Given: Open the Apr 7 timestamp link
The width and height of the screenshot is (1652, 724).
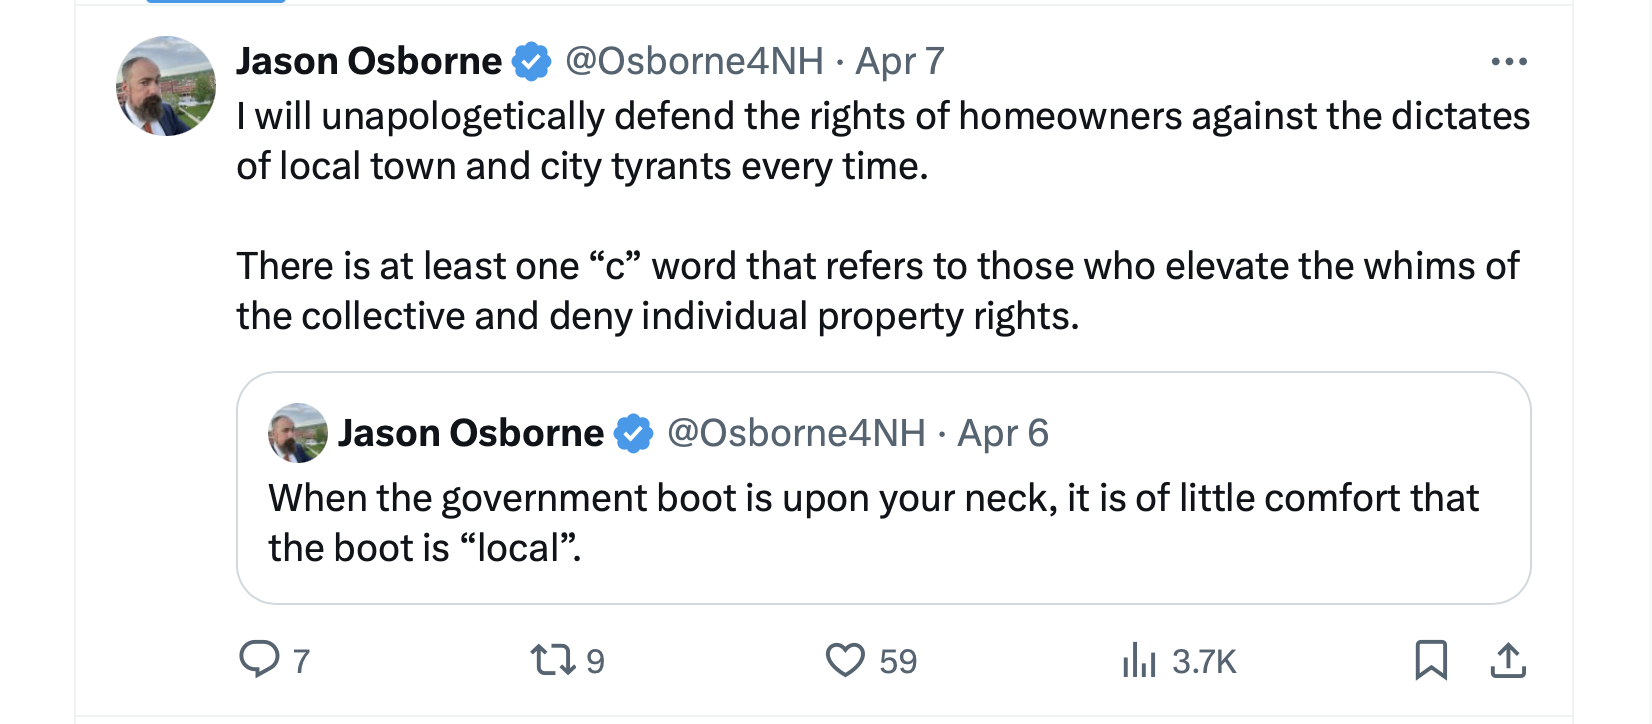Looking at the screenshot, I should tap(899, 62).
